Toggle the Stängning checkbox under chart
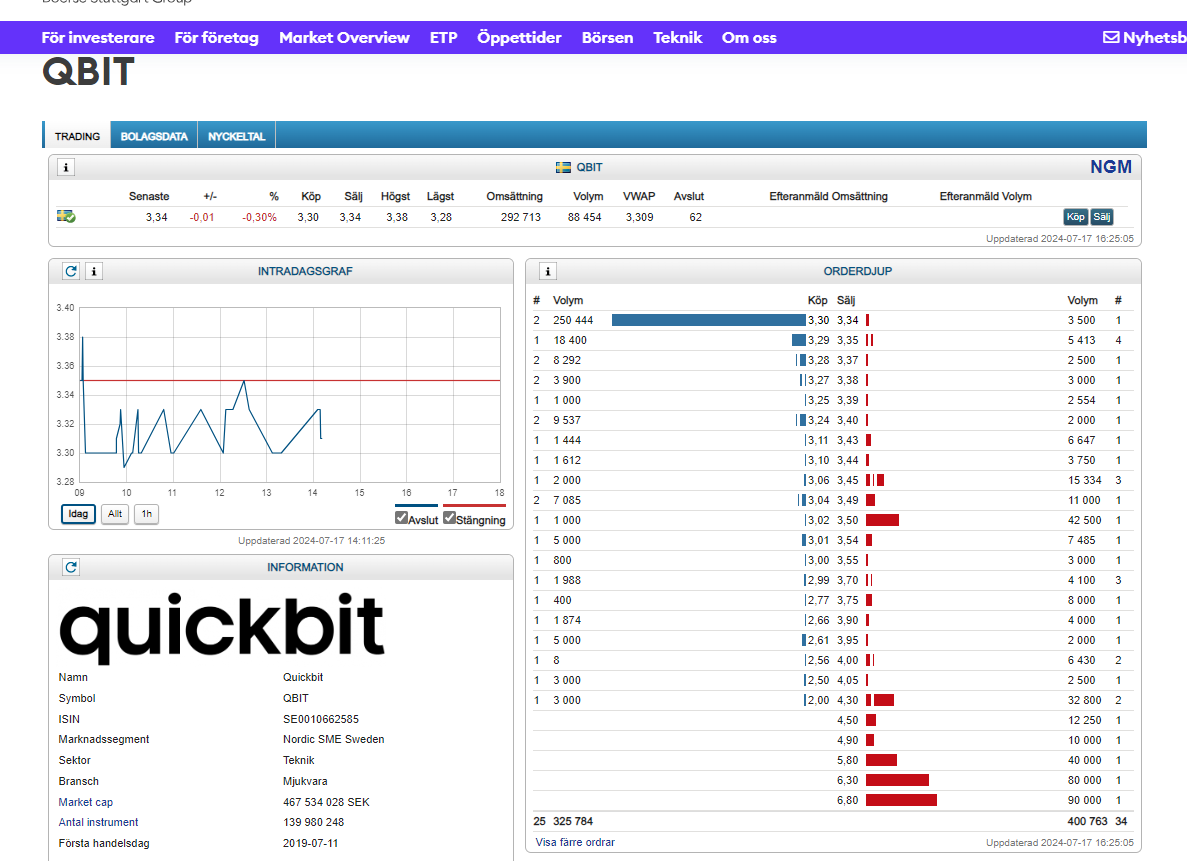 point(450,518)
